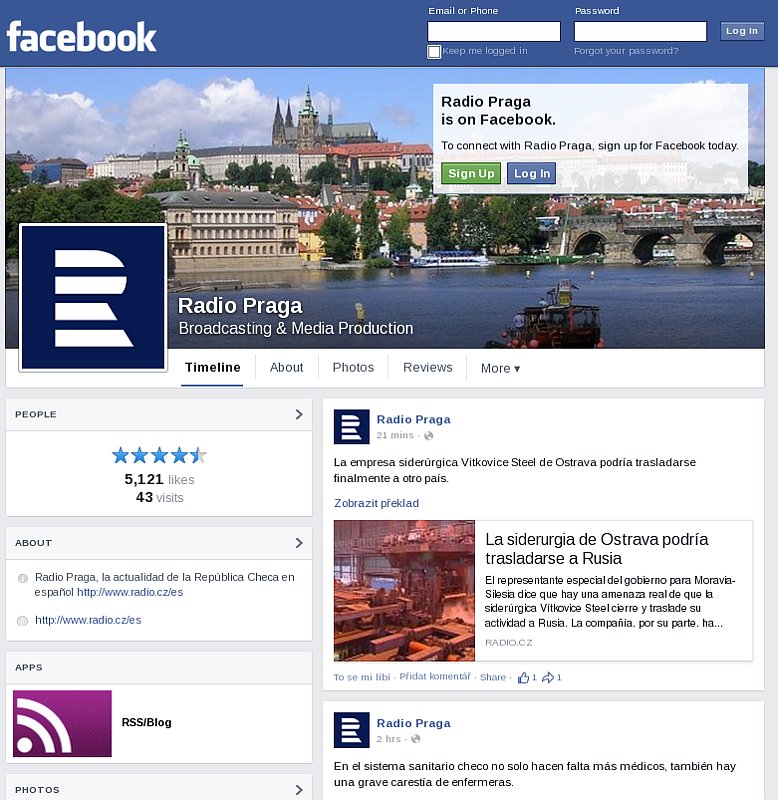Click the star rating in People panel
This screenshot has height=800, width=778.
pos(159,456)
